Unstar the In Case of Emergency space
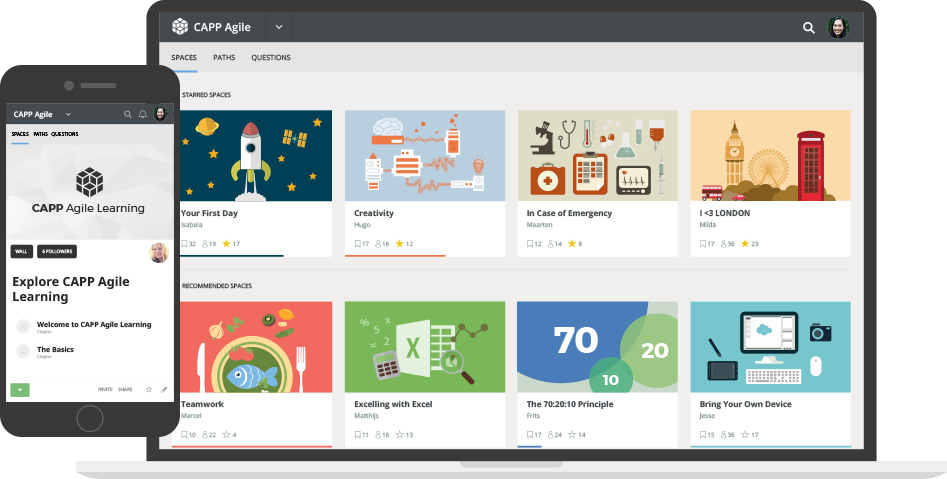 (x=572, y=243)
